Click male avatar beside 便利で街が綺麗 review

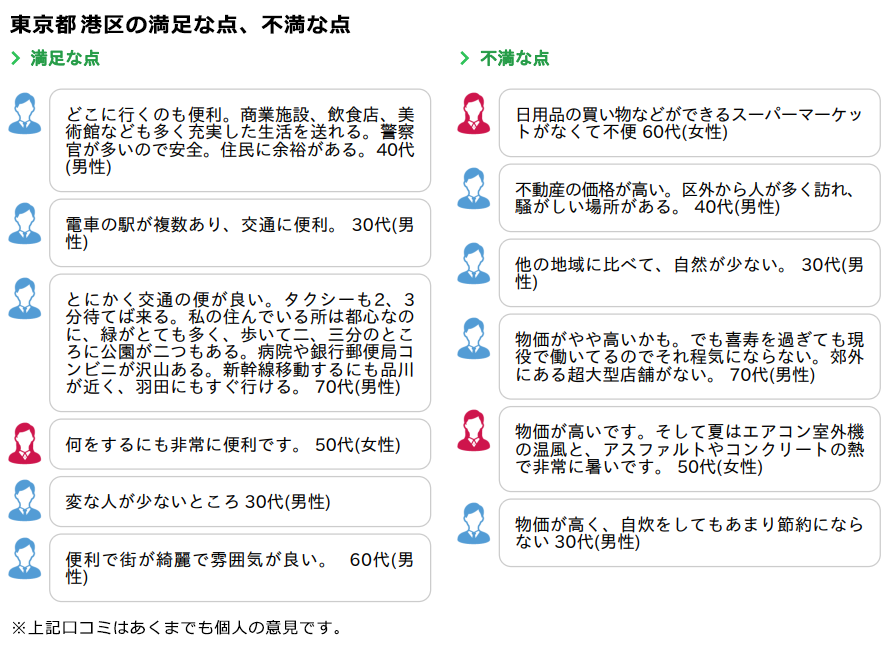click(x=24, y=558)
